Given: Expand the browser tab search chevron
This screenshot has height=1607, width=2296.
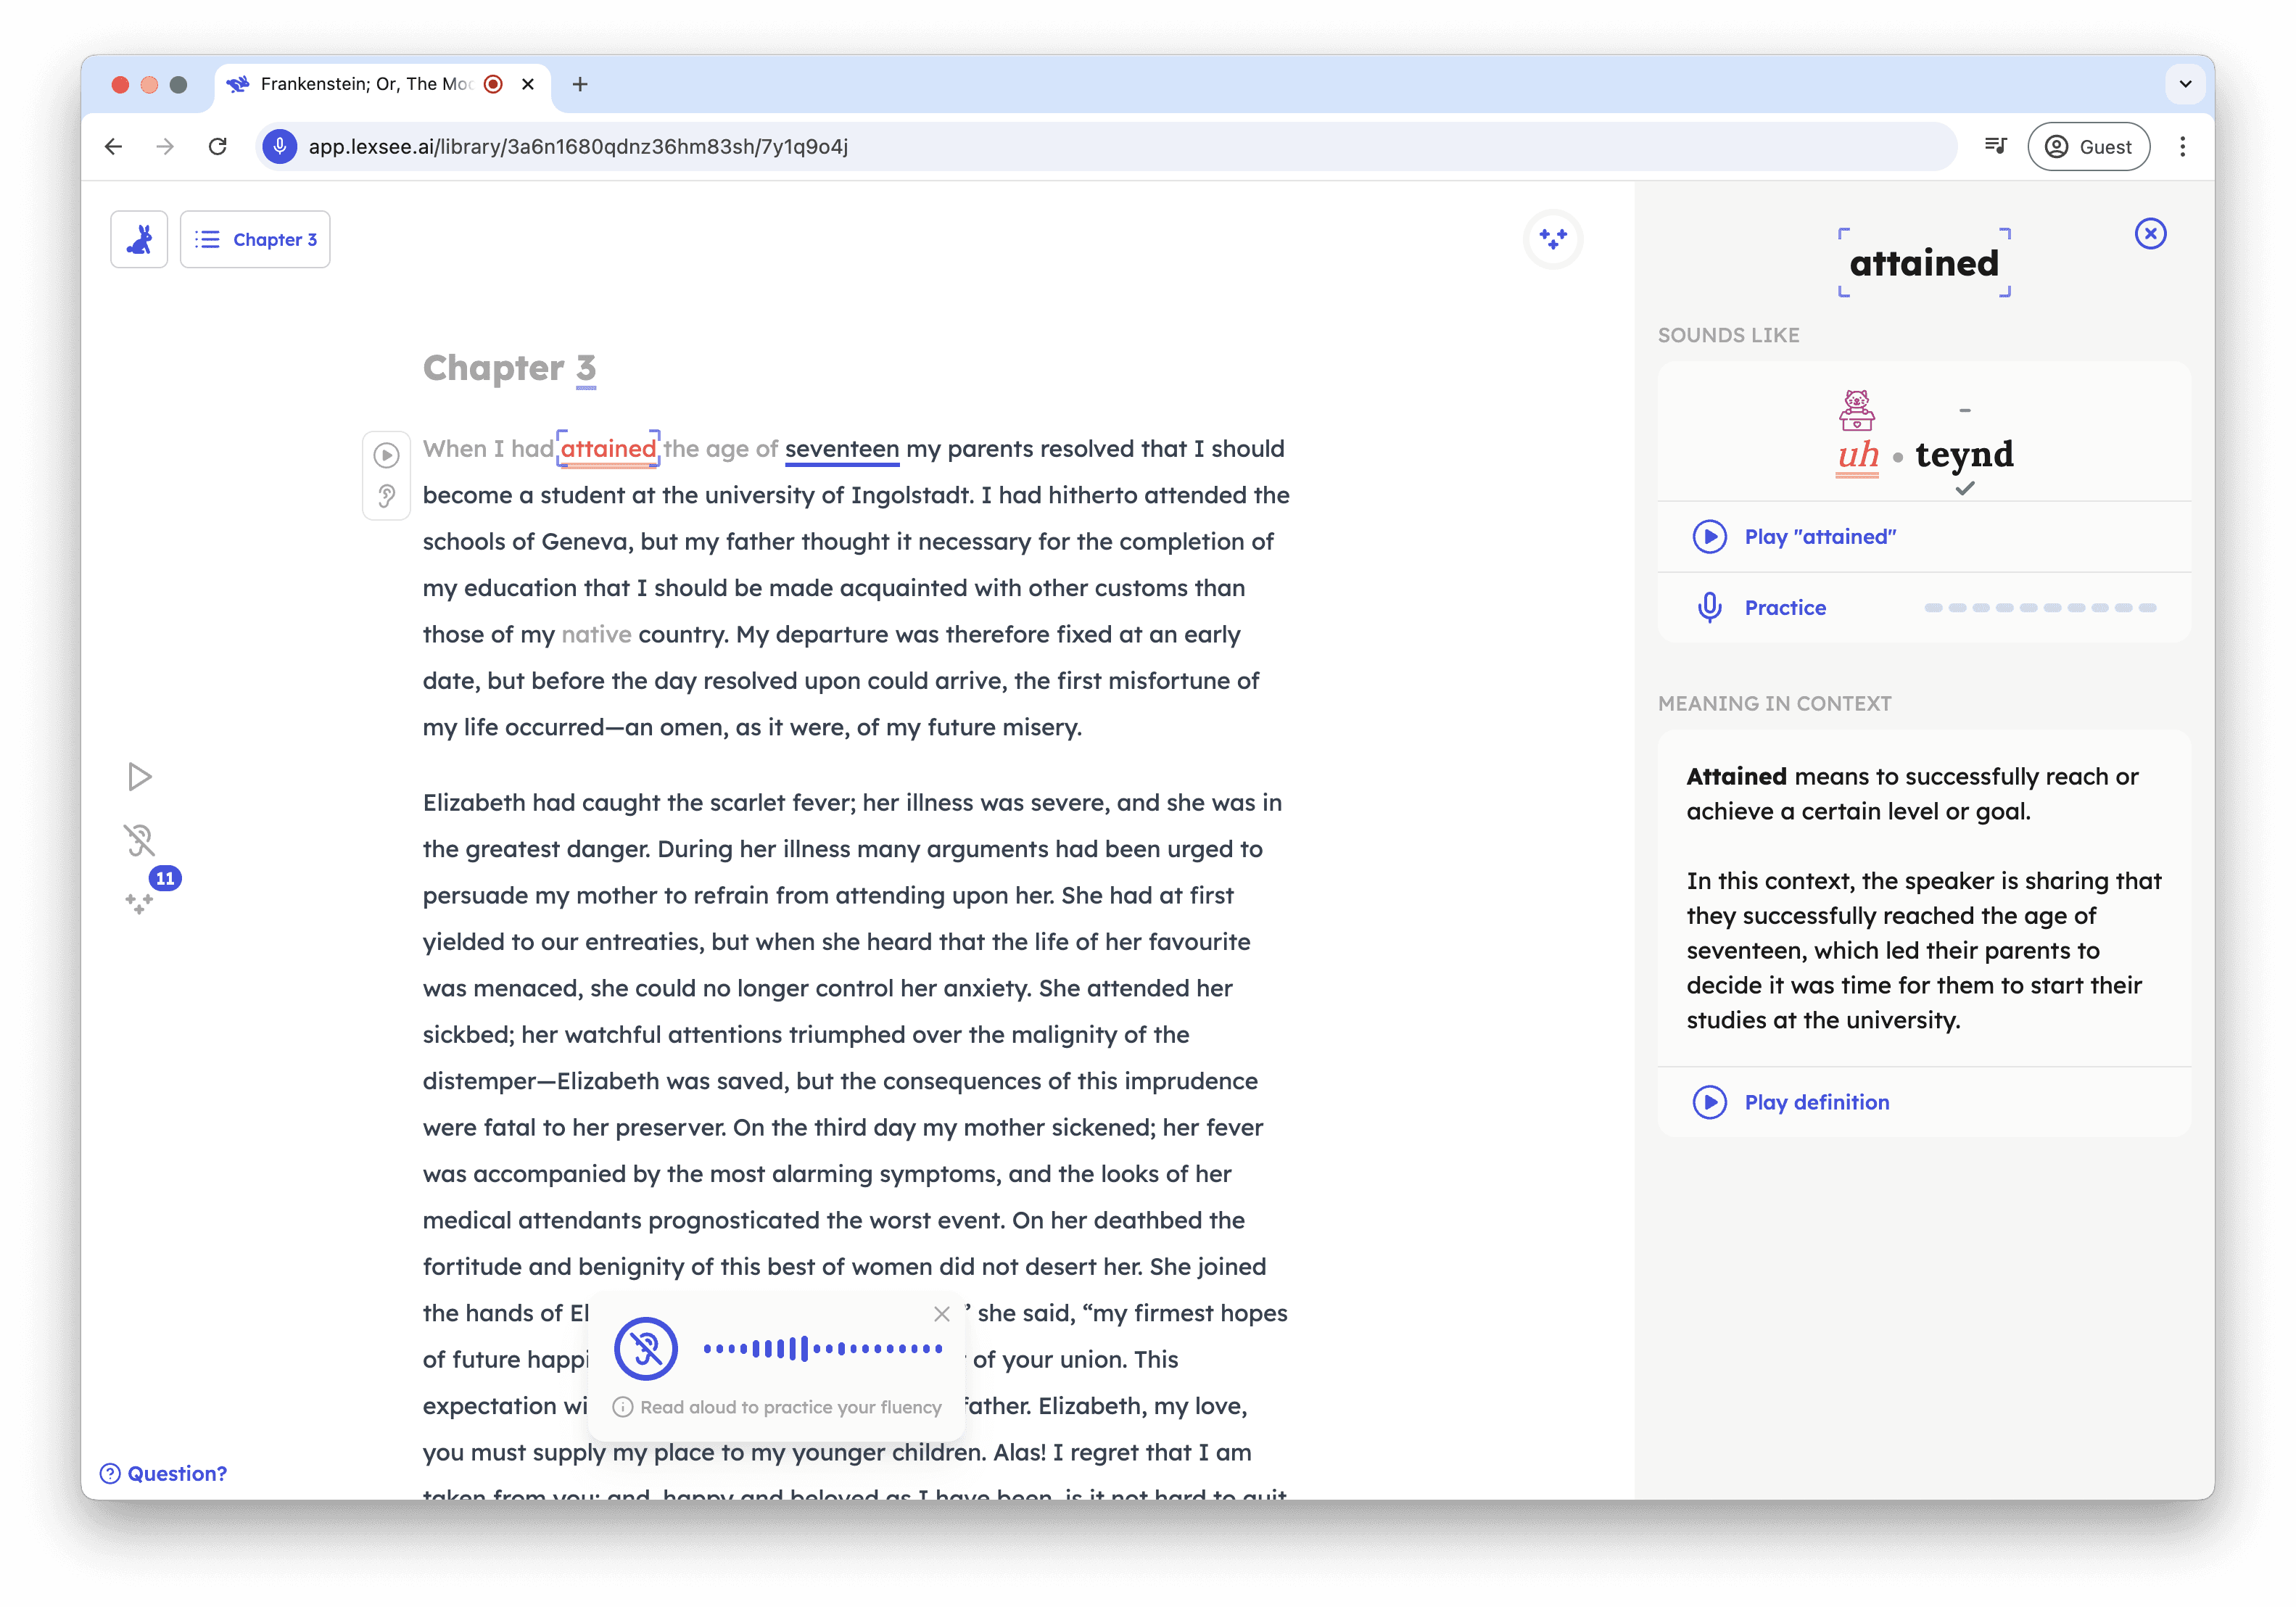Looking at the screenshot, I should 2185,84.
